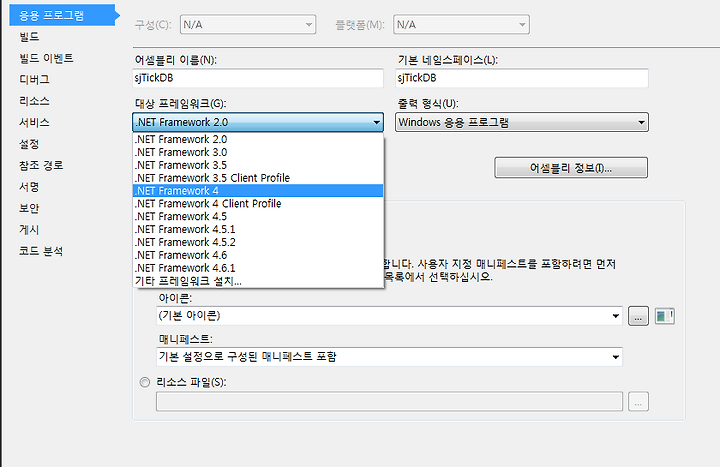The height and width of the screenshot is (467, 720).
Task: Click the 어셈블리 이름 text field
Action: [x=258, y=78]
